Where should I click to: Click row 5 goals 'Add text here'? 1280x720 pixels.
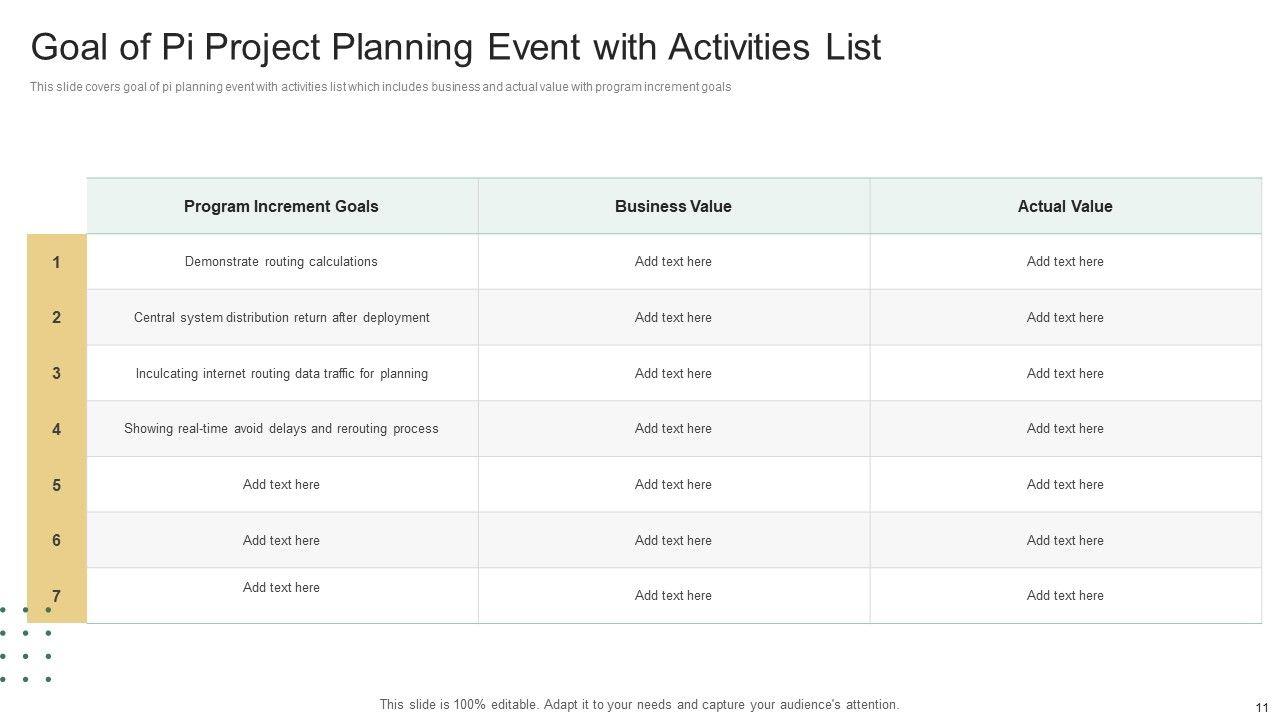click(x=281, y=485)
